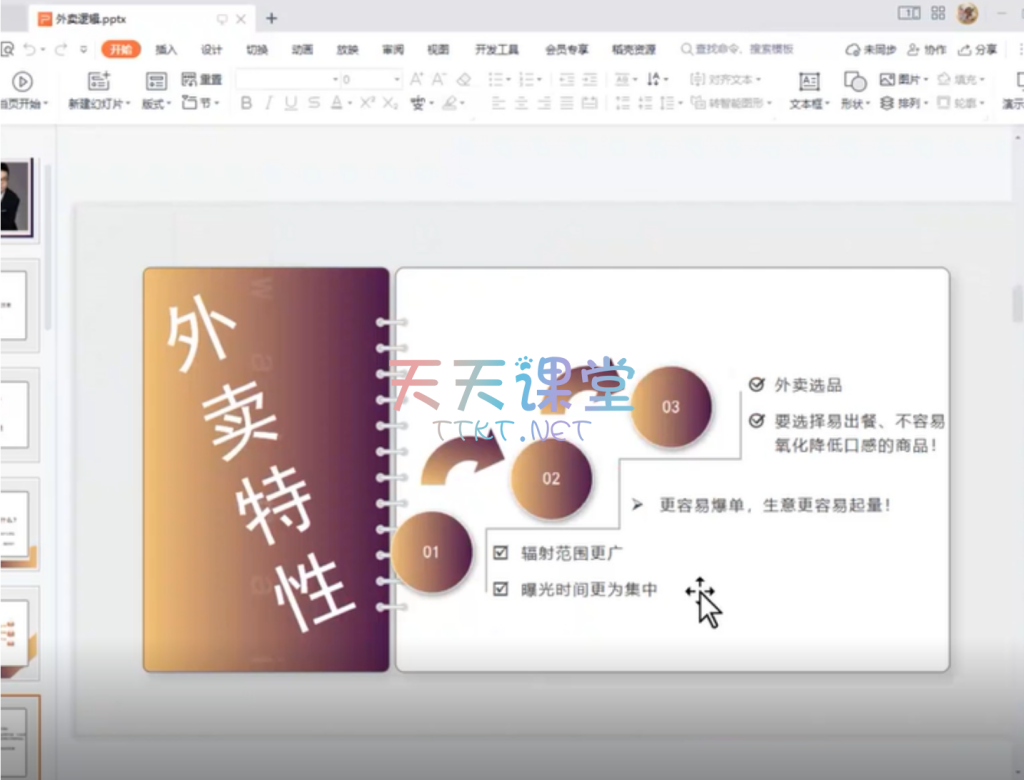Toggle the checkbox beside 辐射范围更广
Image resolution: width=1024 pixels, height=780 pixels.
click(x=501, y=552)
